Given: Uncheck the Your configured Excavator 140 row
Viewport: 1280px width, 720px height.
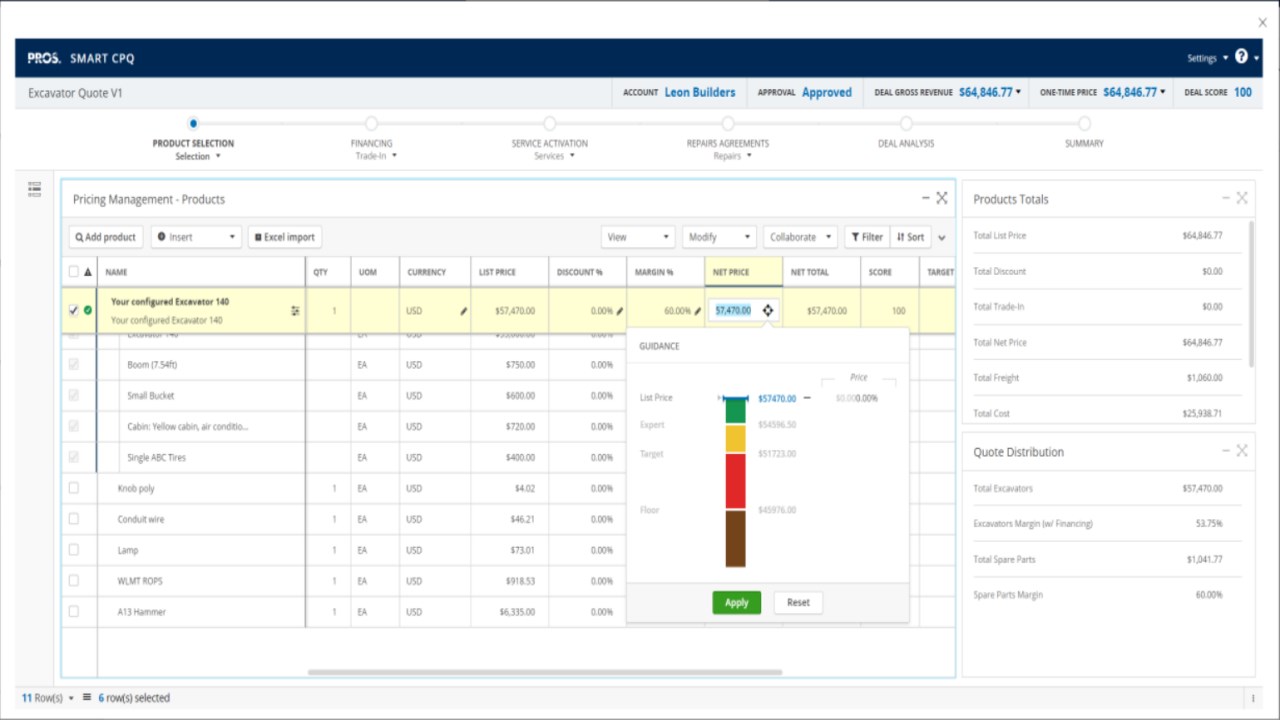Looking at the screenshot, I should [x=73, y=311].
